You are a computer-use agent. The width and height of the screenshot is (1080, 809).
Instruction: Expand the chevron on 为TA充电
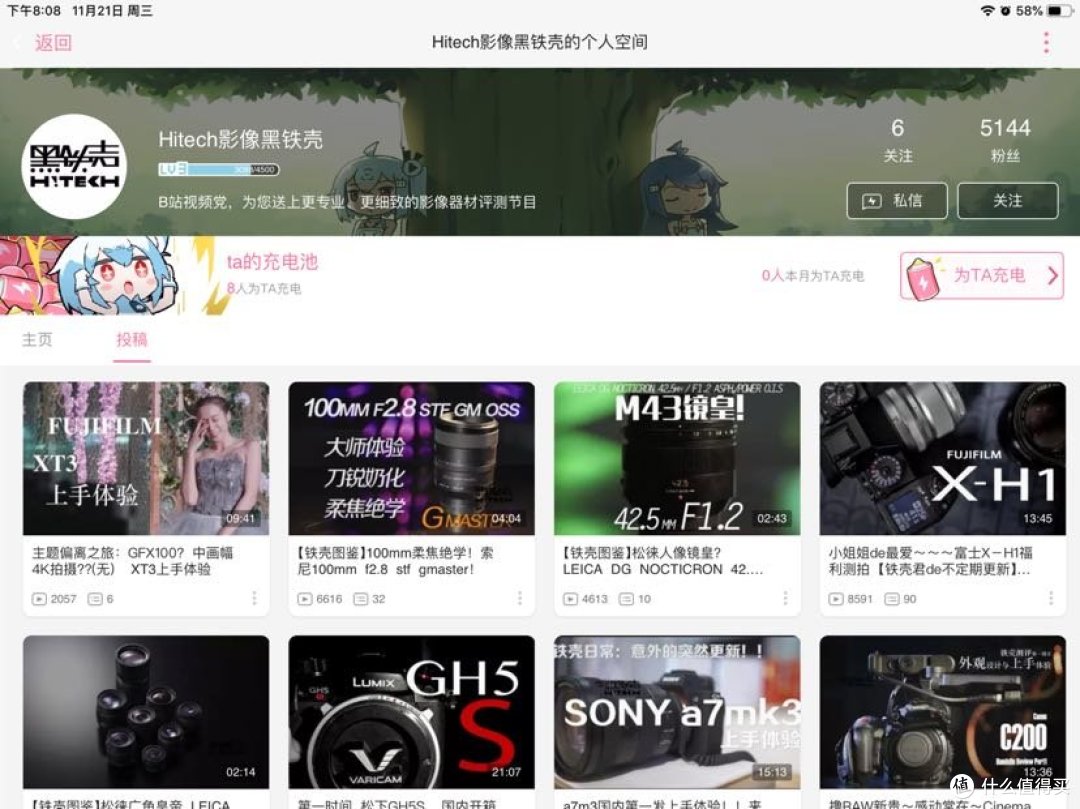click(1052, 276)
